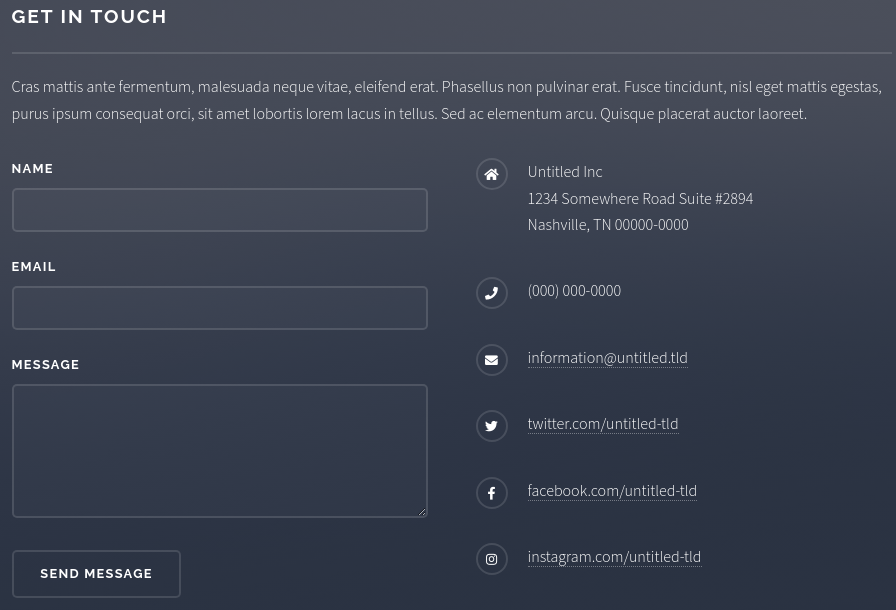896x610 pixels.
Task: Focus the Email input field
Action: (220, 308)
